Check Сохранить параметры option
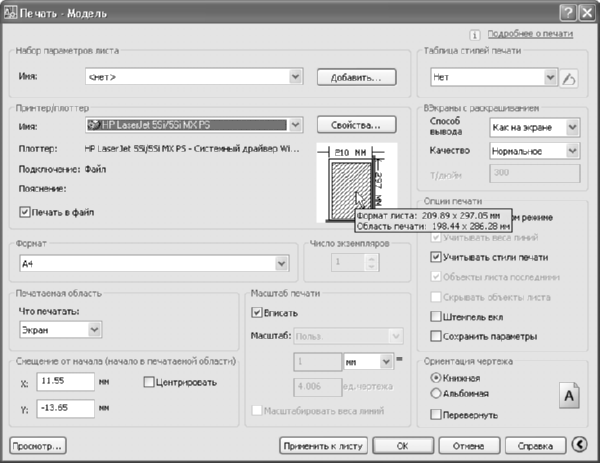600x463 pixels. [436, 336]
